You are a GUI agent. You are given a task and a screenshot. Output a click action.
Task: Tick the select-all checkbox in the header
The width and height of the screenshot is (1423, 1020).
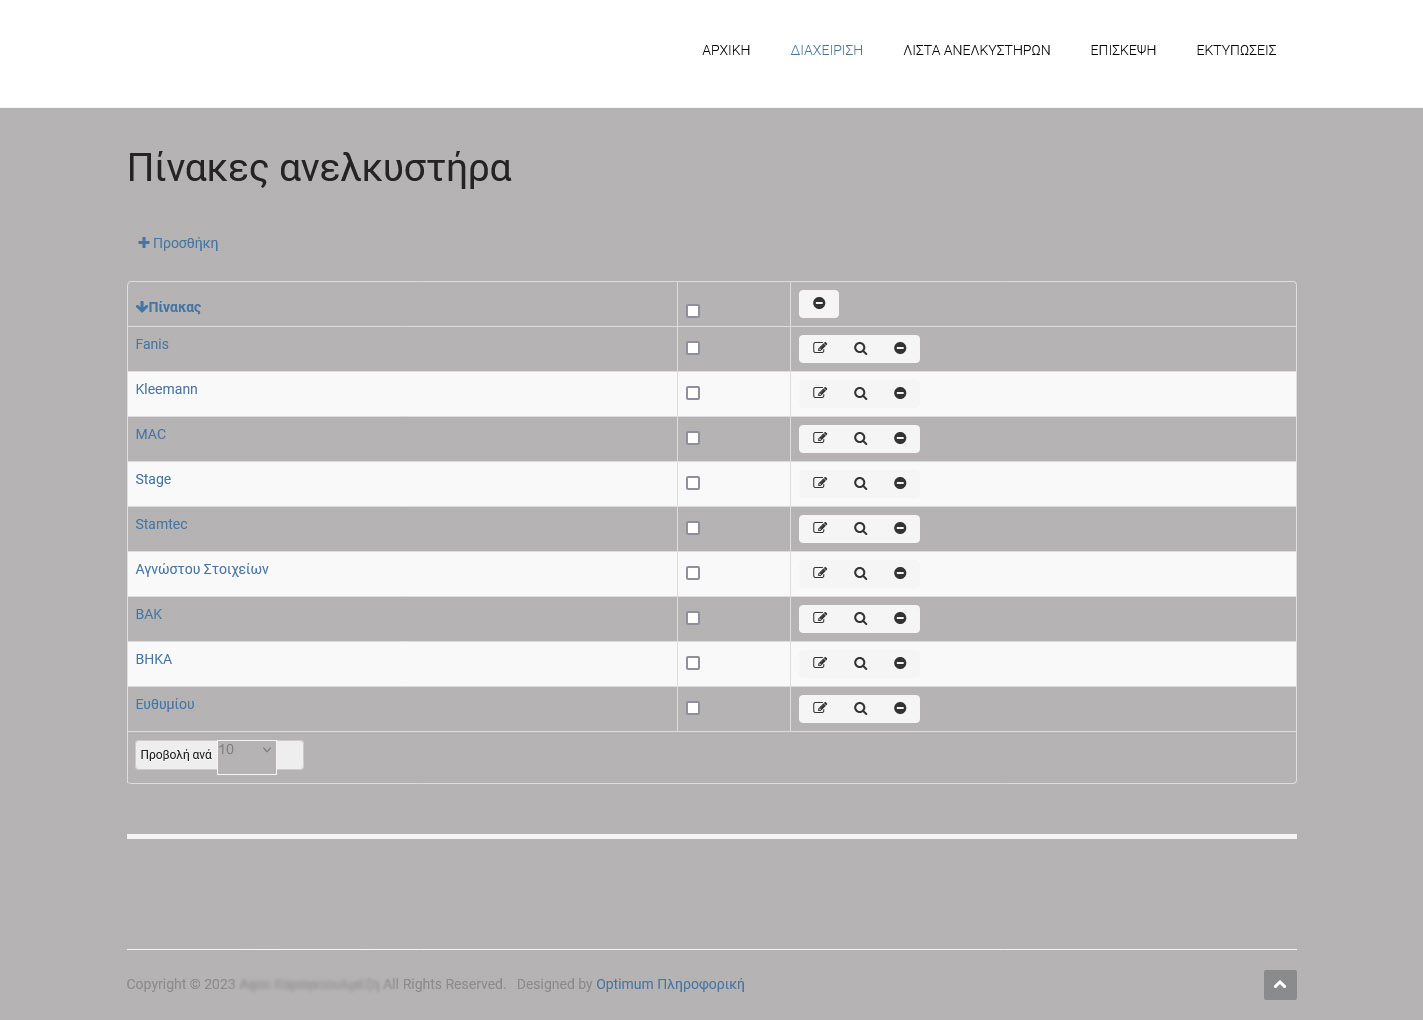point(692,310)
